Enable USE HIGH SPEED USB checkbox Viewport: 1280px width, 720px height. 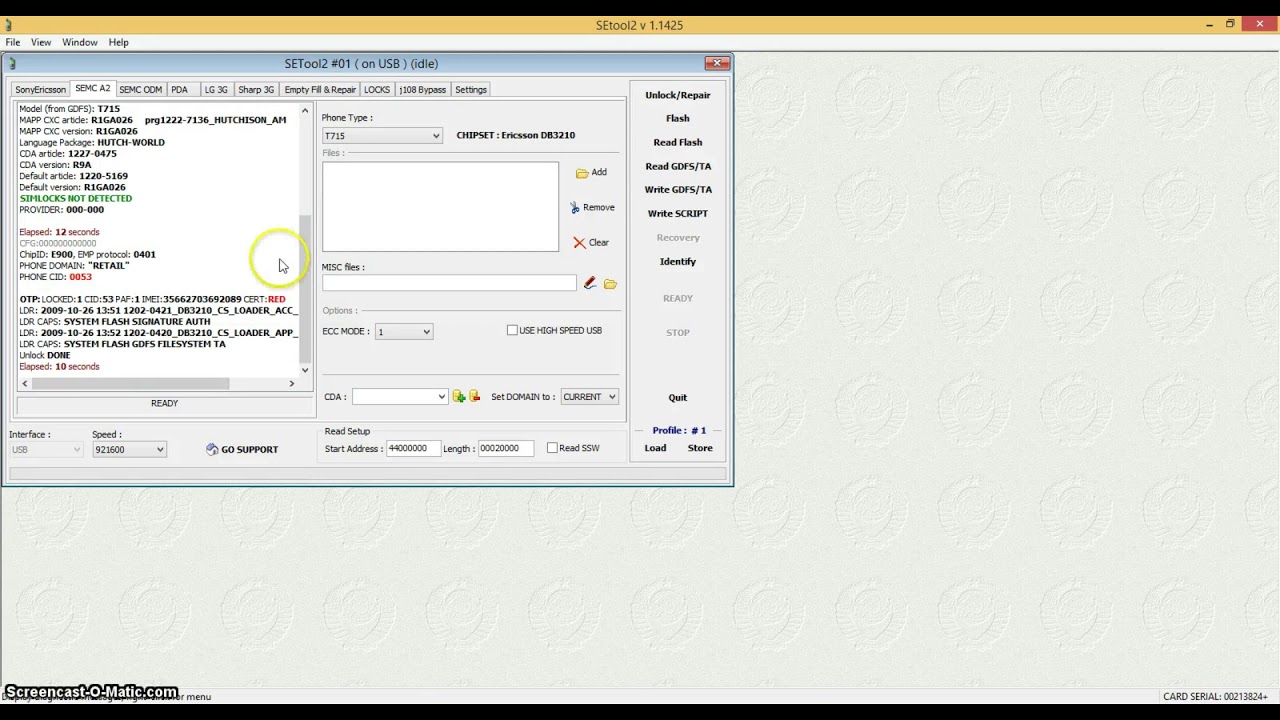pyautogui.click(x=512, y=330)
